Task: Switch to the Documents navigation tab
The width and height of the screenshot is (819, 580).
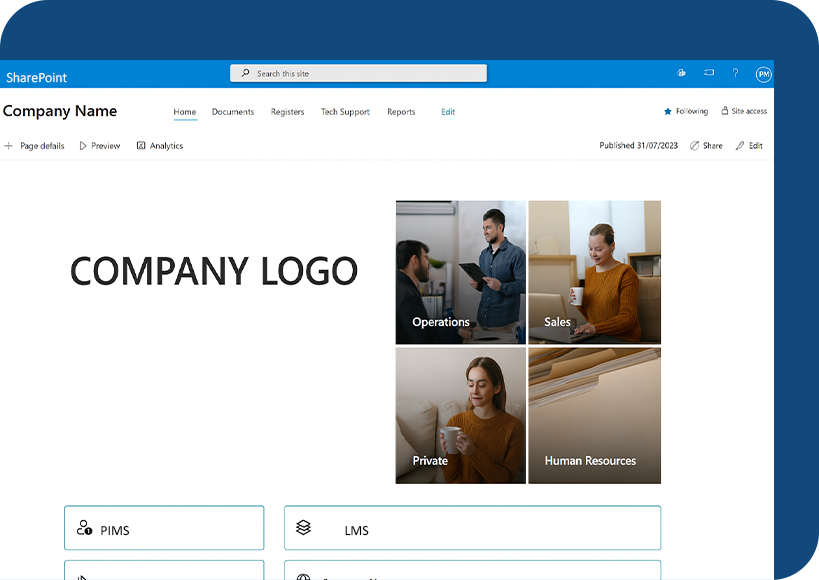Action: 233,112
